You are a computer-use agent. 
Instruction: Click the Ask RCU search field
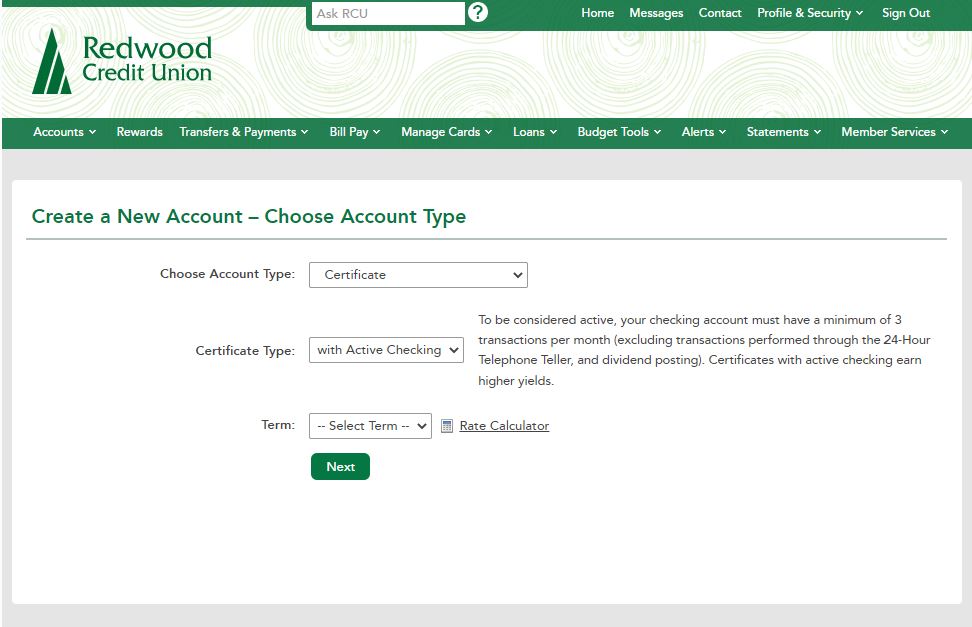point(388,14)
